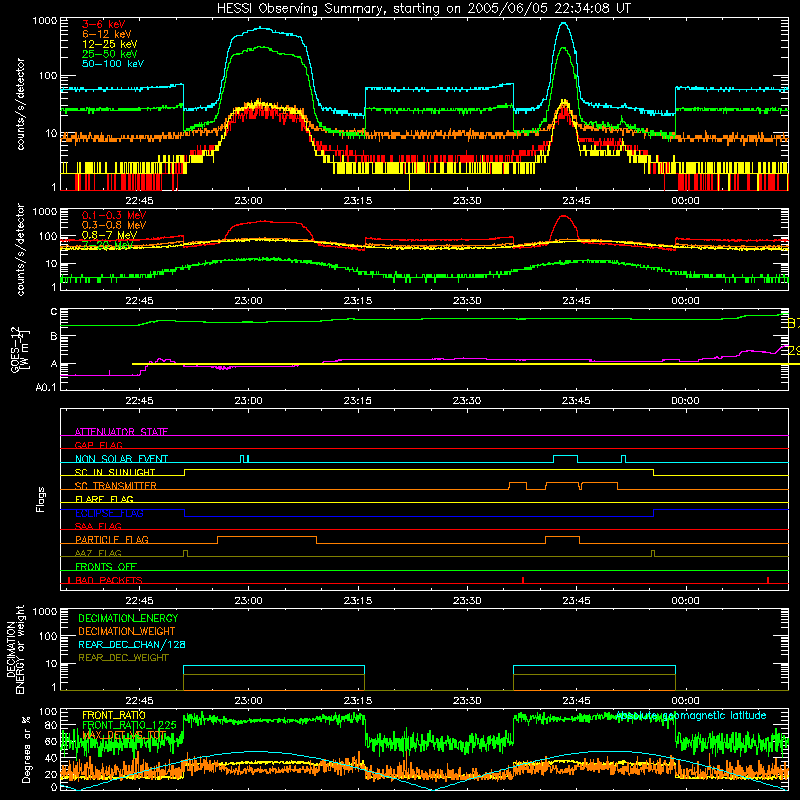Click the green '7-20 MeV' legend label
The height and width of the screenshot is (800, 800).
pyautogui.click(x=108, y=245)
